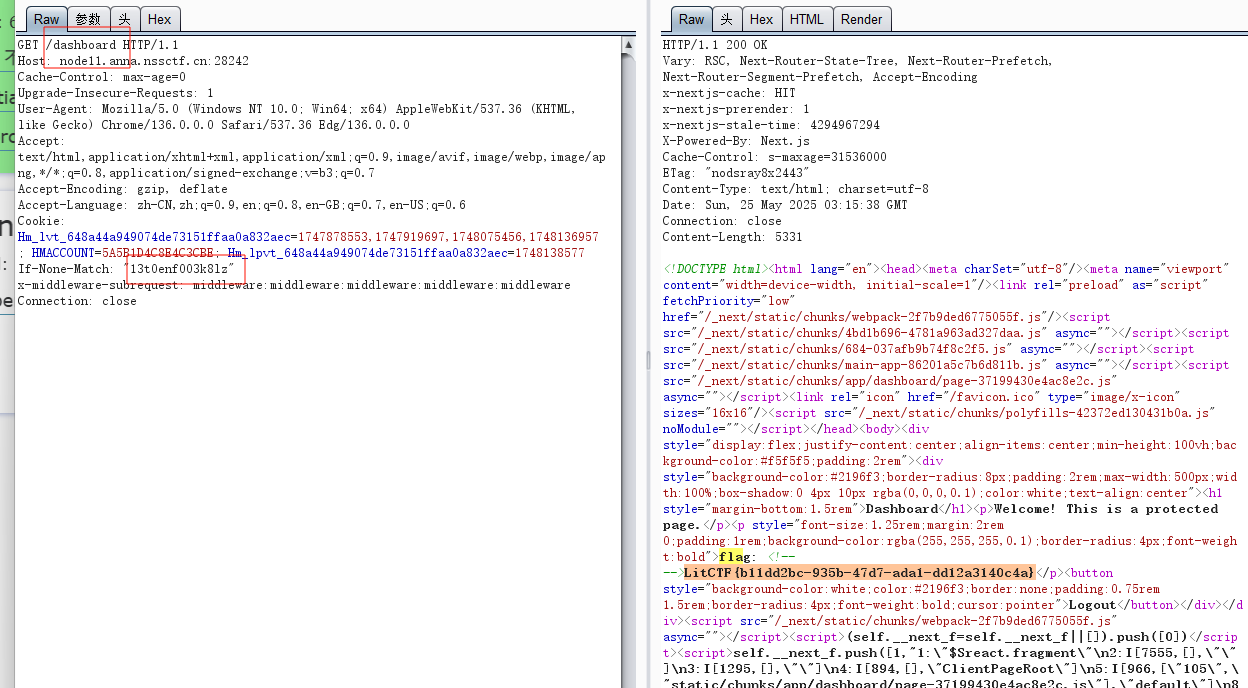Click the yellow highlighted "flag" word
The width and height of the screenshot is (1248, 688).
732,557
